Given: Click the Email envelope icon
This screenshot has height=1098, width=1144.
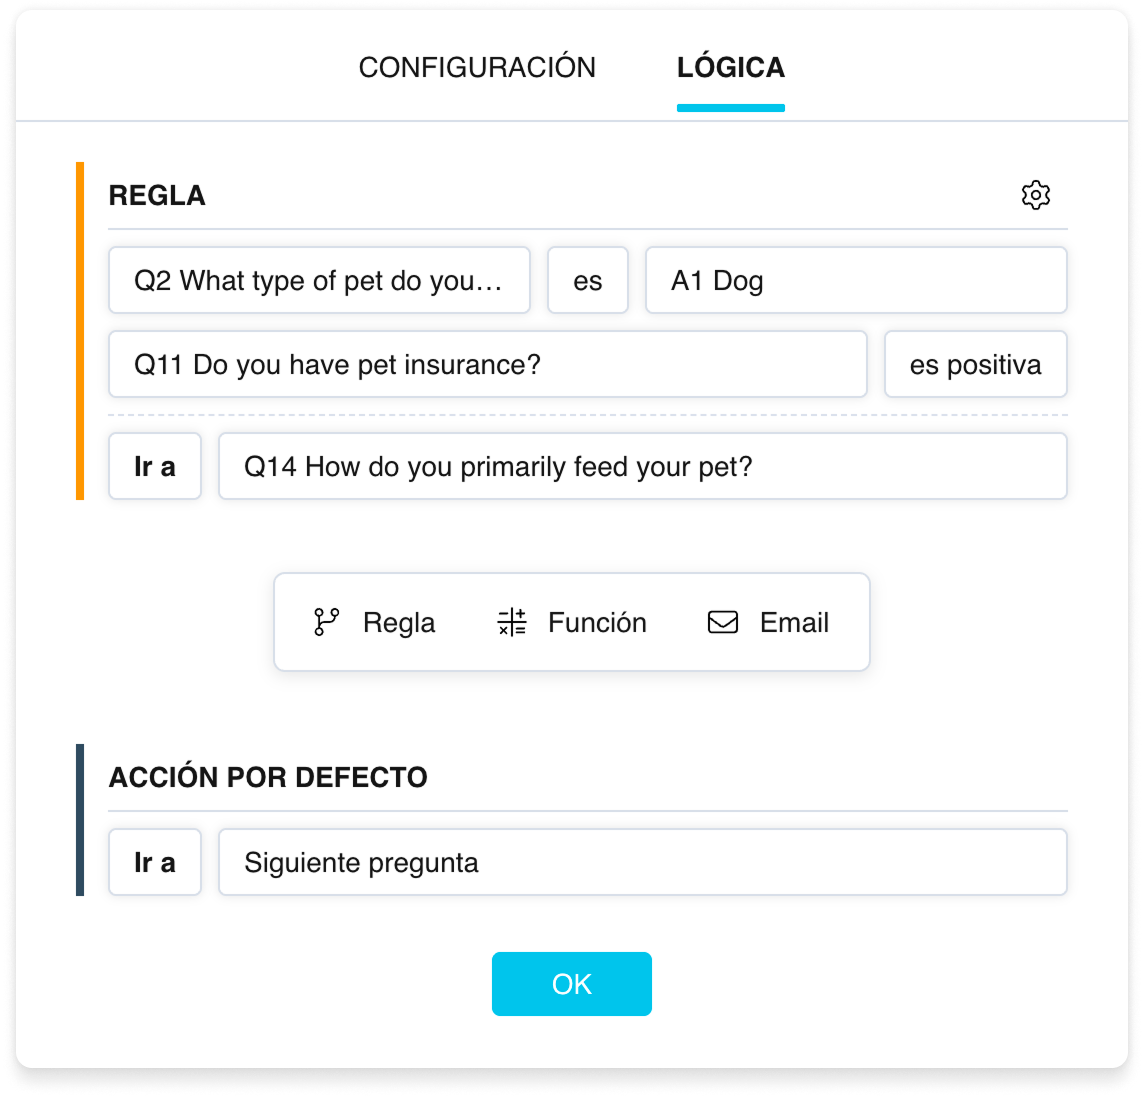Looking at the screenshot, I should pyautogui.click(x=722, y=622).
